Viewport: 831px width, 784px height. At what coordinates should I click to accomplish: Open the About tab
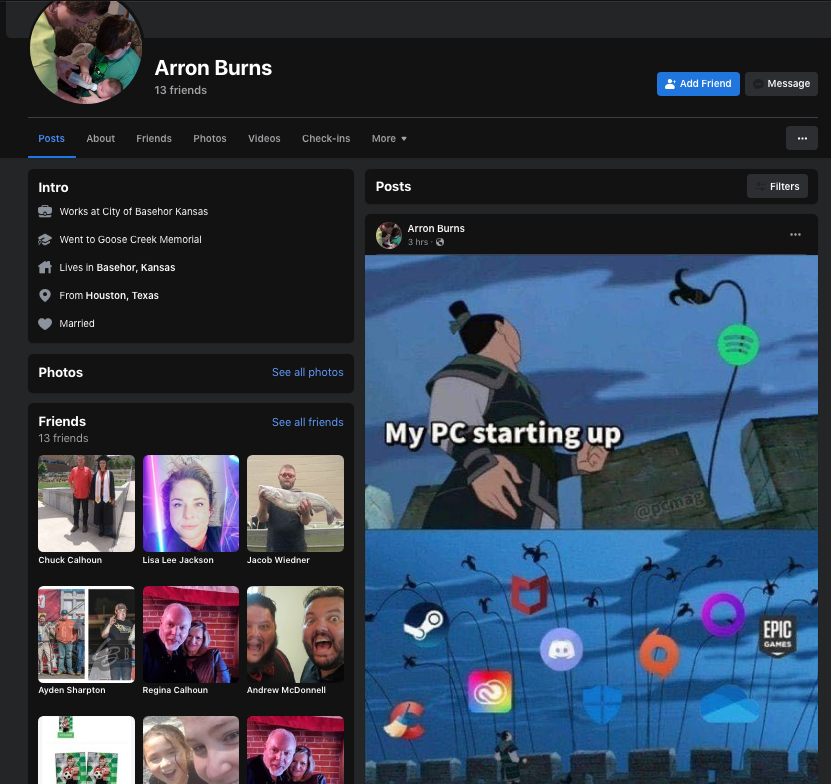tap(101, 139)
